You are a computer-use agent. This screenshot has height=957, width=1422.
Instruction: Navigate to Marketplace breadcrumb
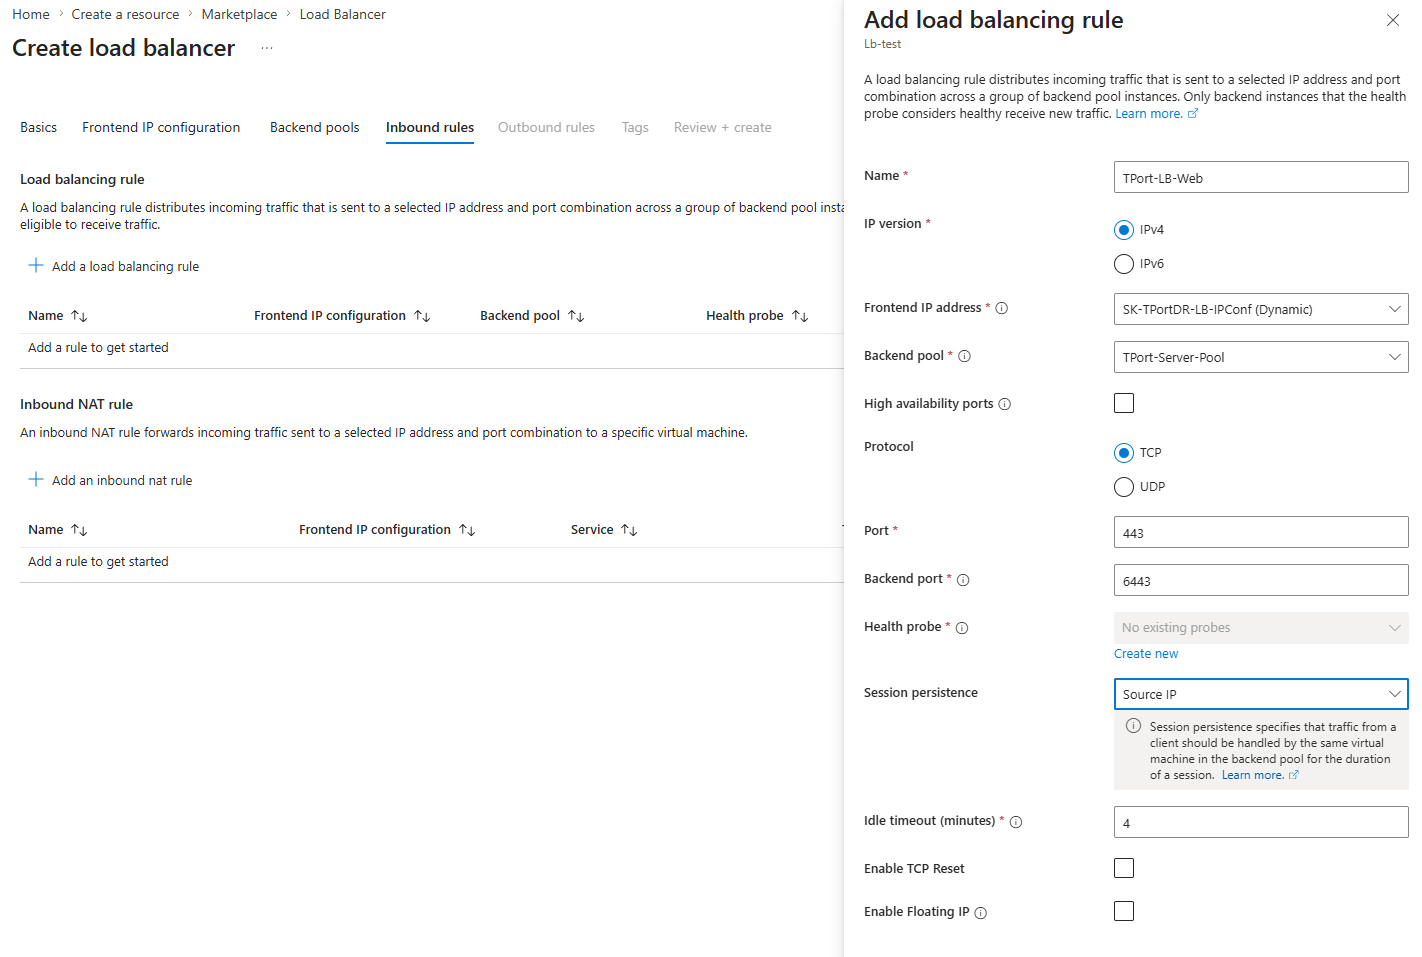click(239, 14)
